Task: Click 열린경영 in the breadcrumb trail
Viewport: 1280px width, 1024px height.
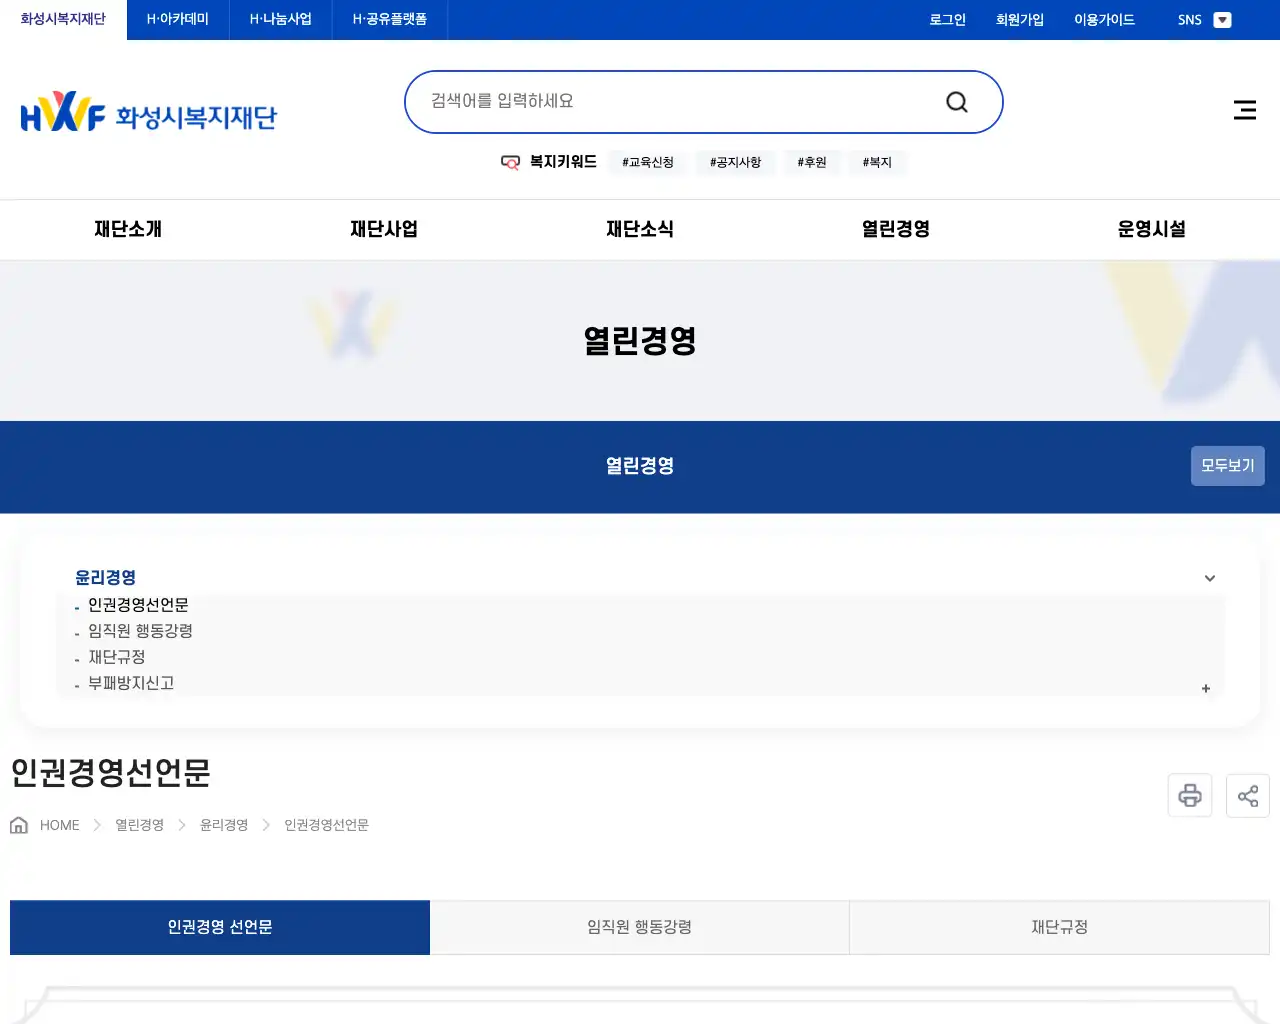Action: [x=138, y=824]
